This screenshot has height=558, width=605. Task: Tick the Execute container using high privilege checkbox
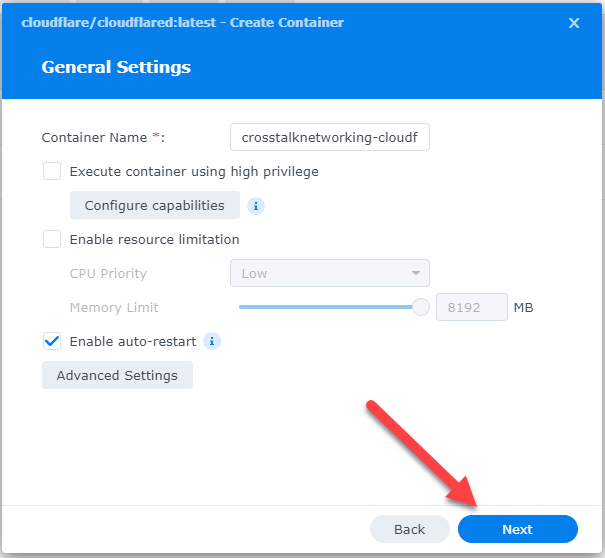(x=52, y=171)
